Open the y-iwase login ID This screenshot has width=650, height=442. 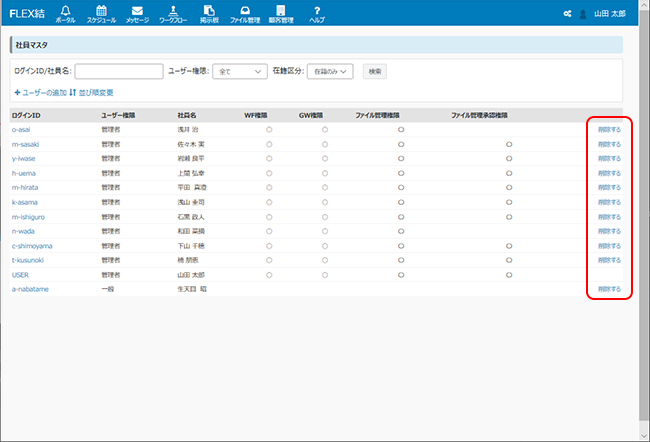click(x=24, y=159)
